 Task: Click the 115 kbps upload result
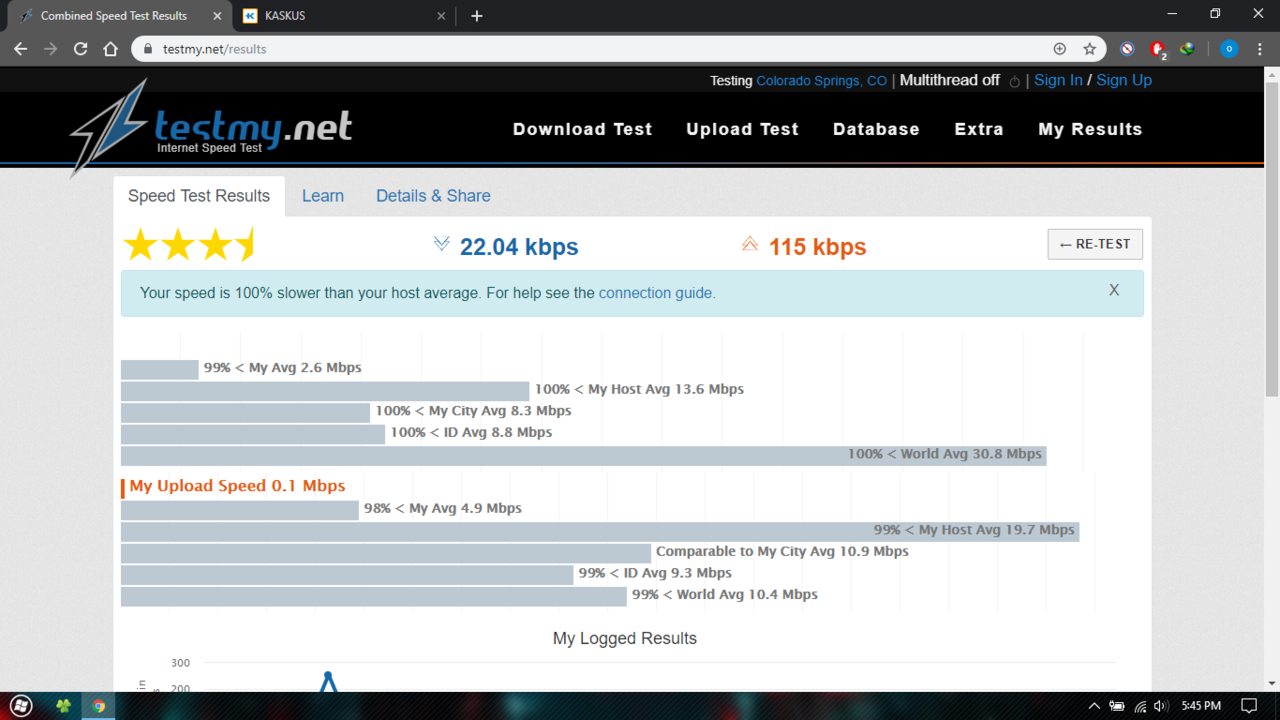pos(817,247)
